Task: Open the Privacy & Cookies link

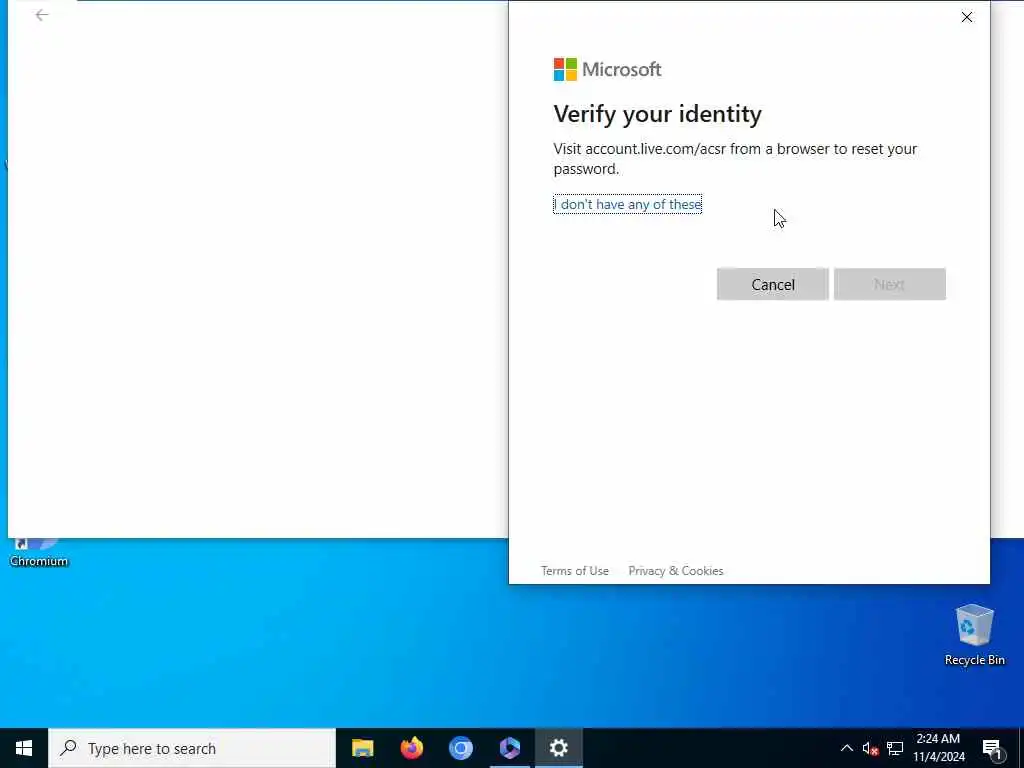Action: [676, 571]
